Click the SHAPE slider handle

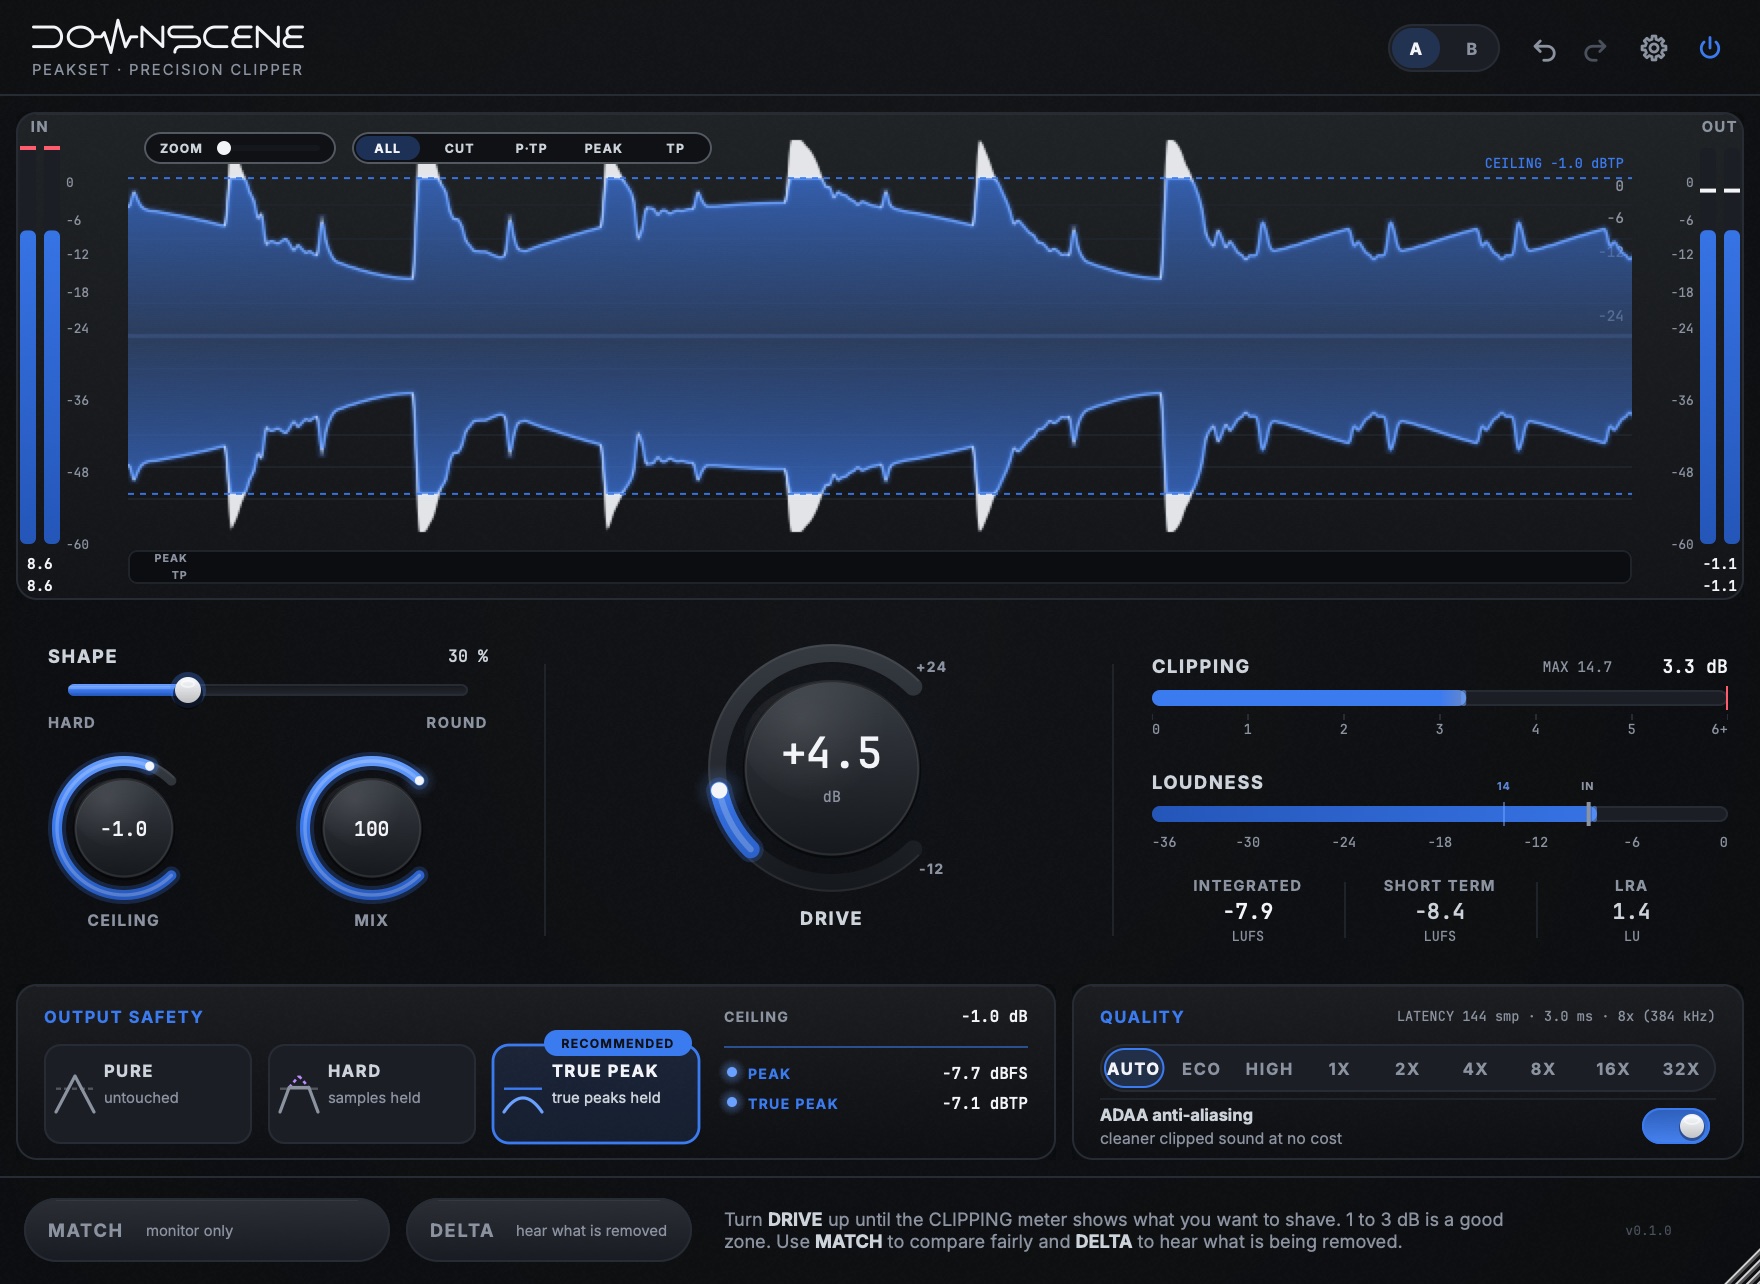pos(188,690)
